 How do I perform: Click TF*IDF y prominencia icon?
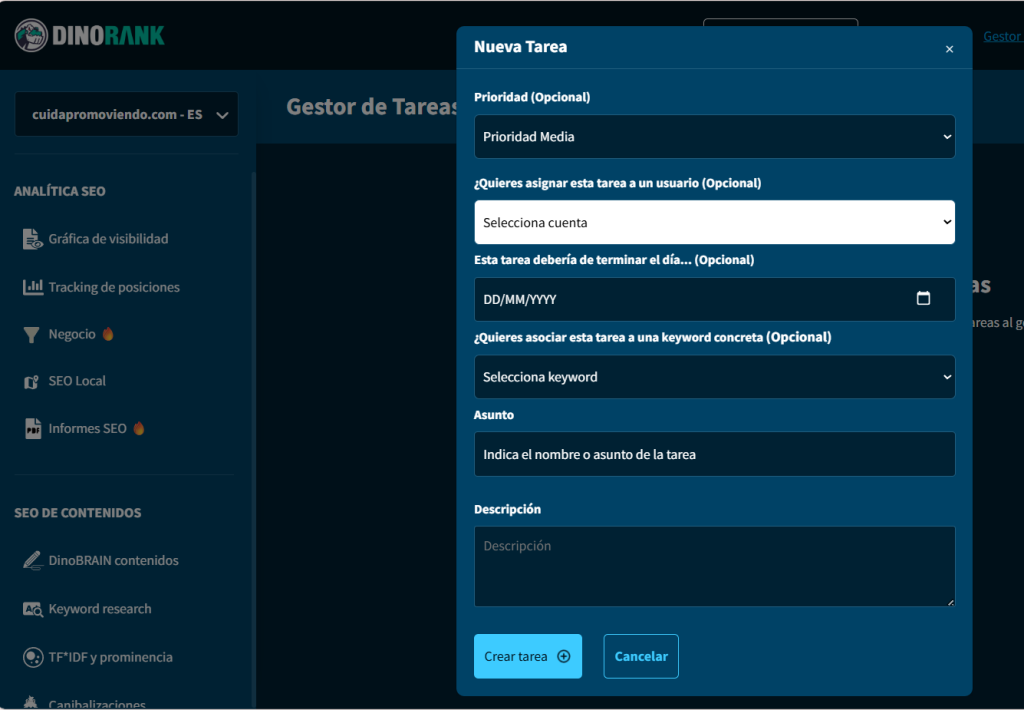32,657
